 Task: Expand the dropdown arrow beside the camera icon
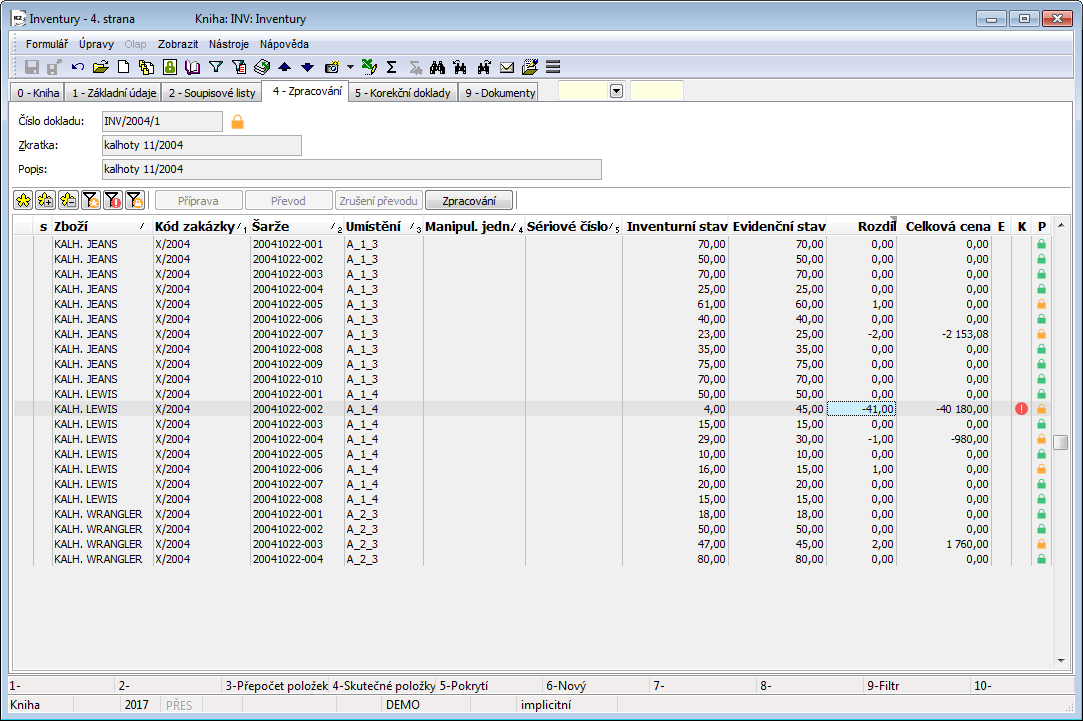click(350, 67)
